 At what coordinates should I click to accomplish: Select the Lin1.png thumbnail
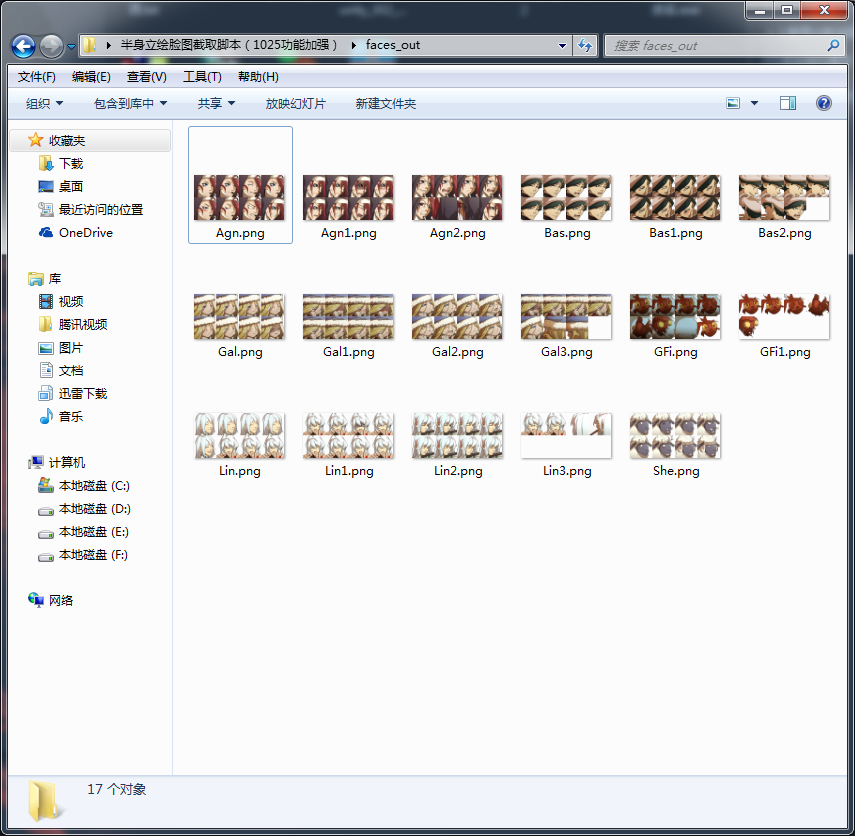[x=348, y=436]
